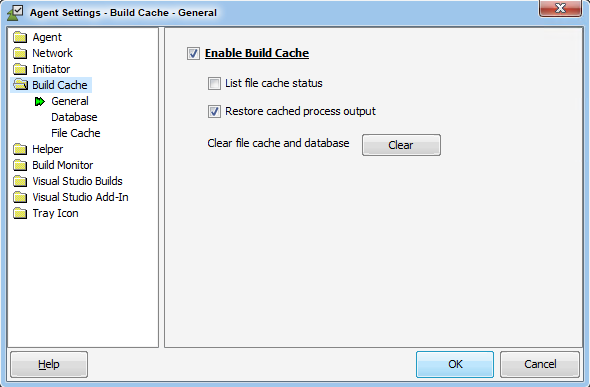590x387 pixels.
Task: Uncheck Restore cached process output
Action: (x=214, y=111)
